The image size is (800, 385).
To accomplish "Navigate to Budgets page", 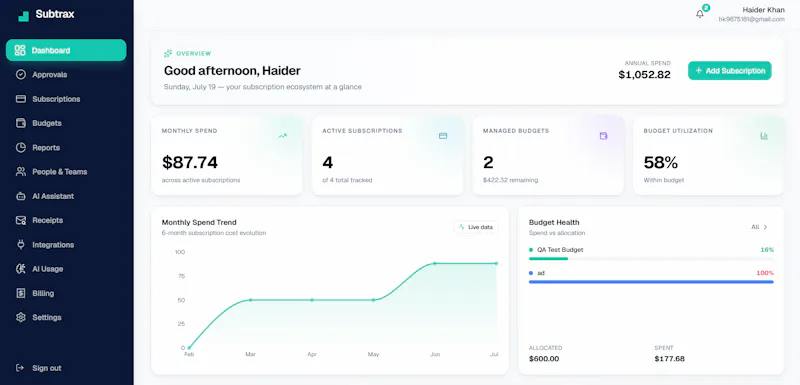I will click(66, 123).
